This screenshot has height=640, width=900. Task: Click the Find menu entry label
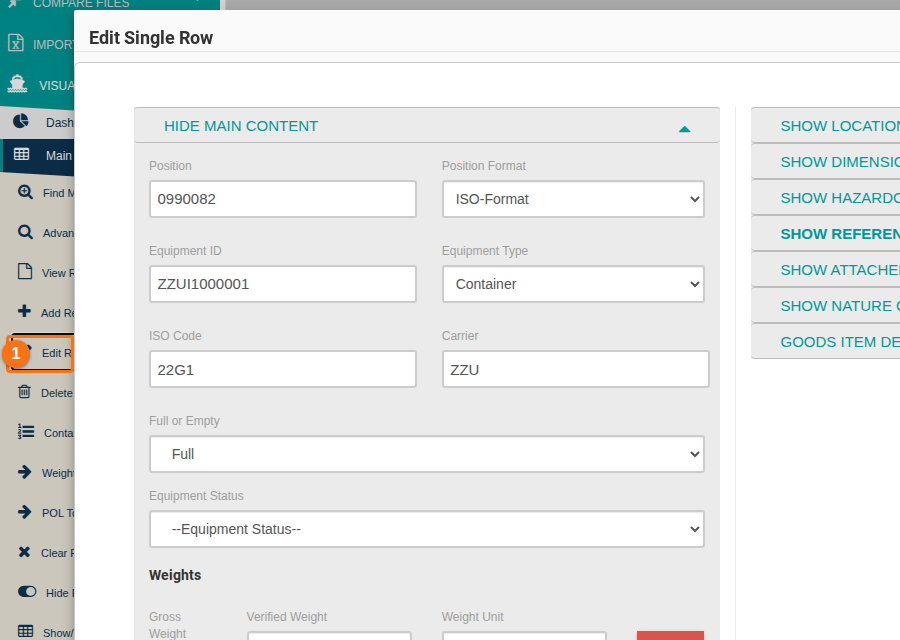point(58,193)
